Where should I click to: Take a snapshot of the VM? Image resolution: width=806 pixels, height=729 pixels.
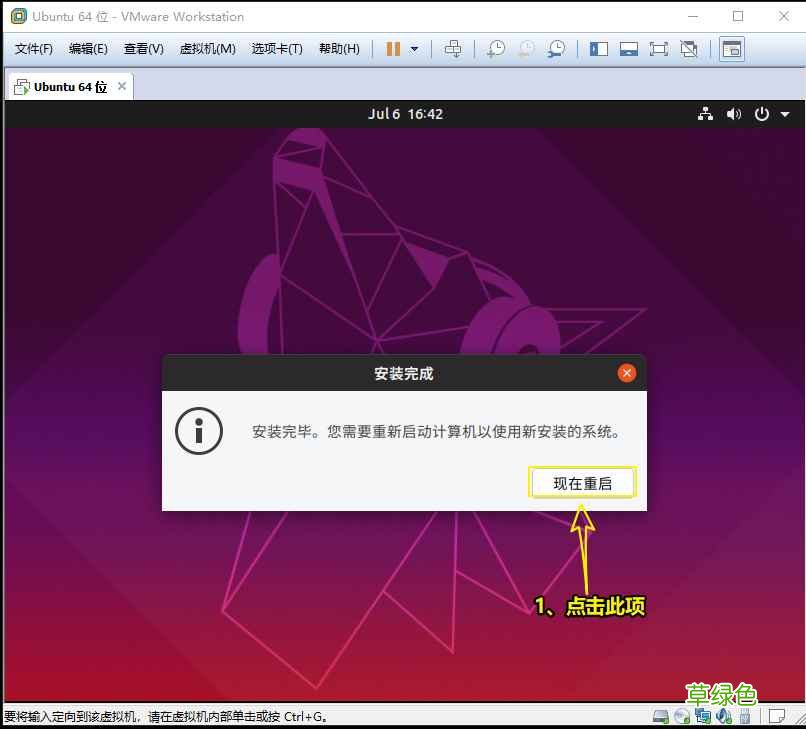496,49
